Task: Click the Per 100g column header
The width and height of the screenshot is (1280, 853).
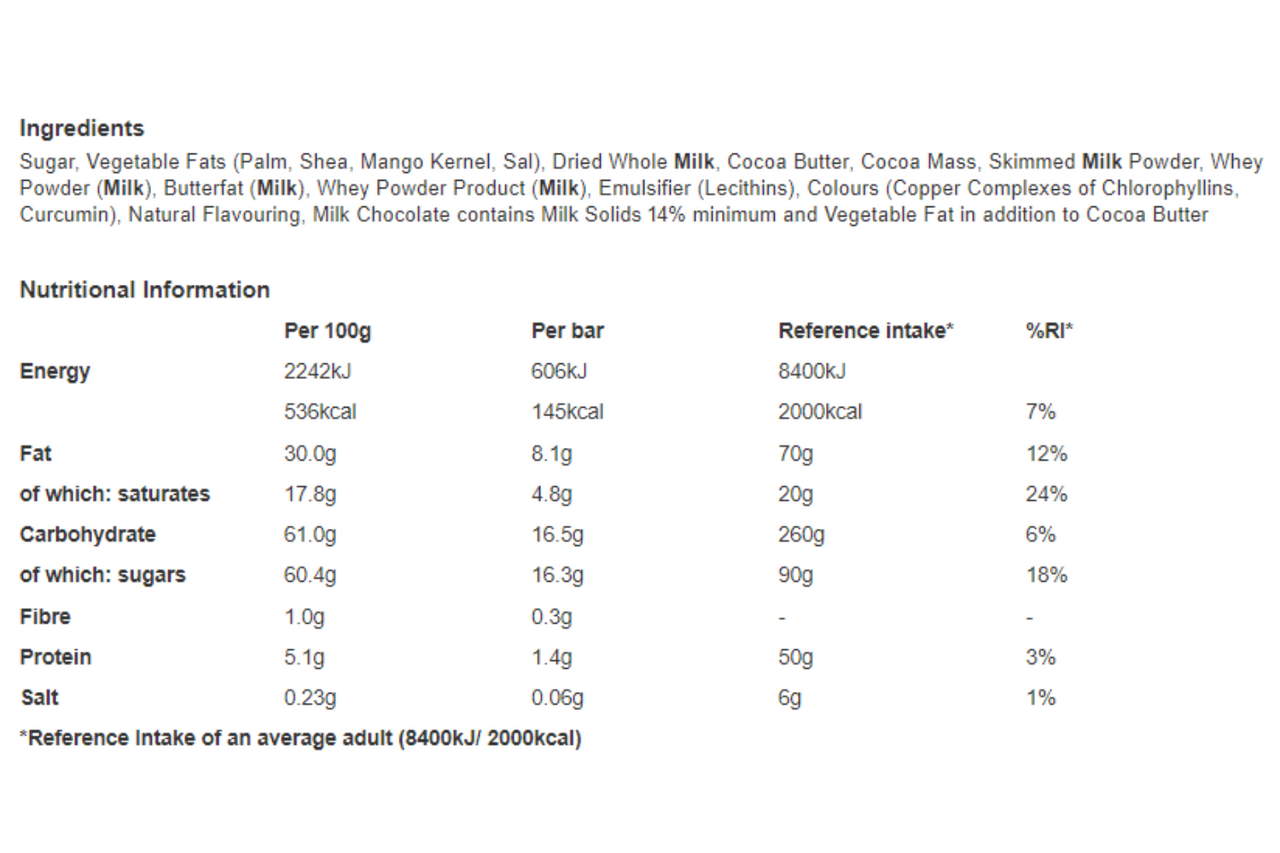Action: coord(327,331)
